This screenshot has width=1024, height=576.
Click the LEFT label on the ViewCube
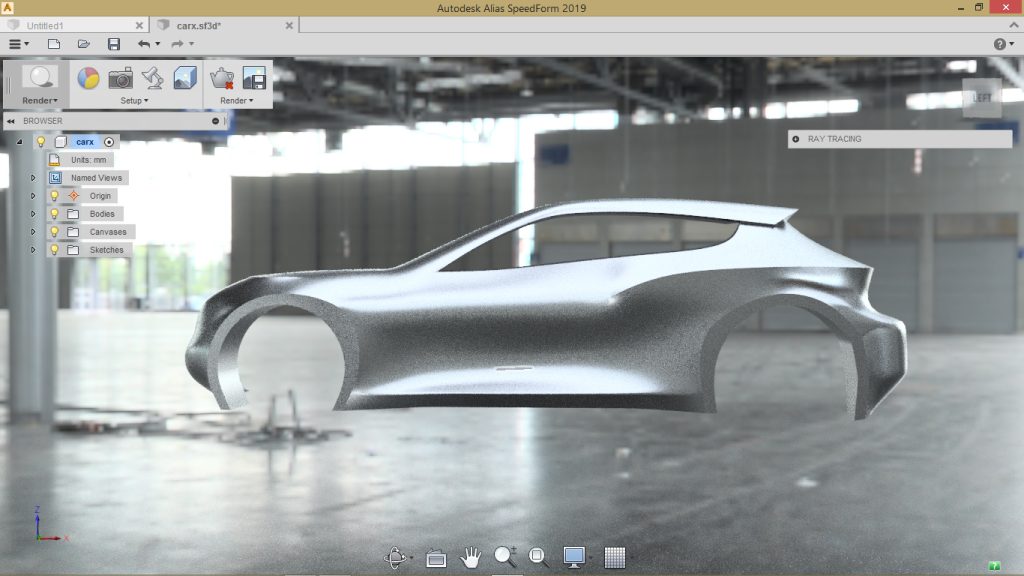click(984, 99)
